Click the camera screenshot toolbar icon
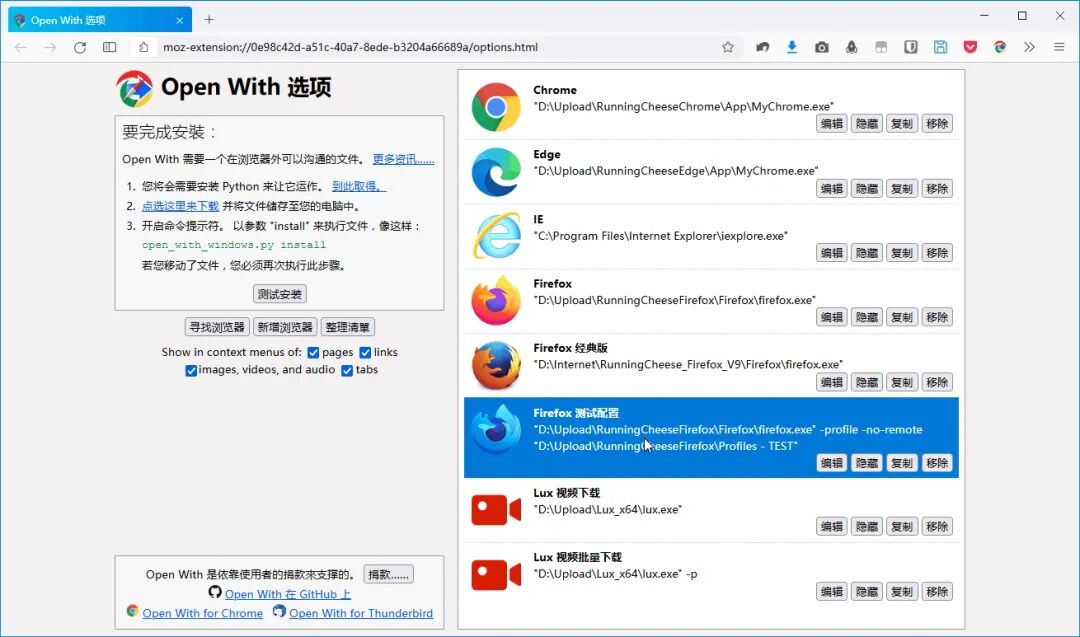 (x=822, y=48)
